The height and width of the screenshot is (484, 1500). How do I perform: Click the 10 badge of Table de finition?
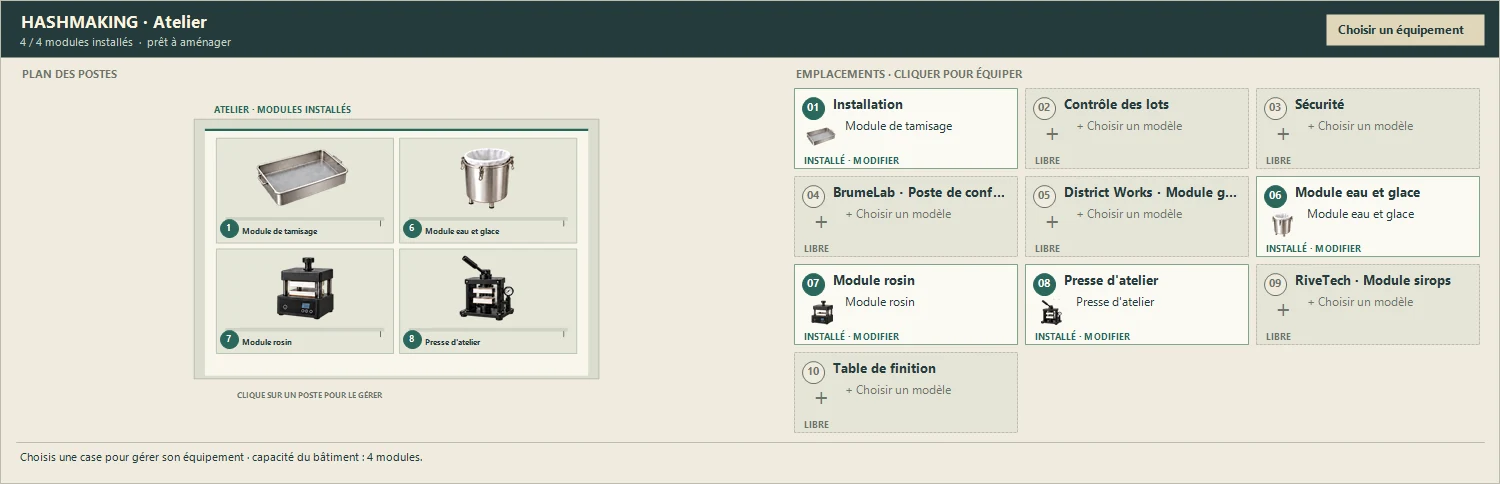[813, 371]
